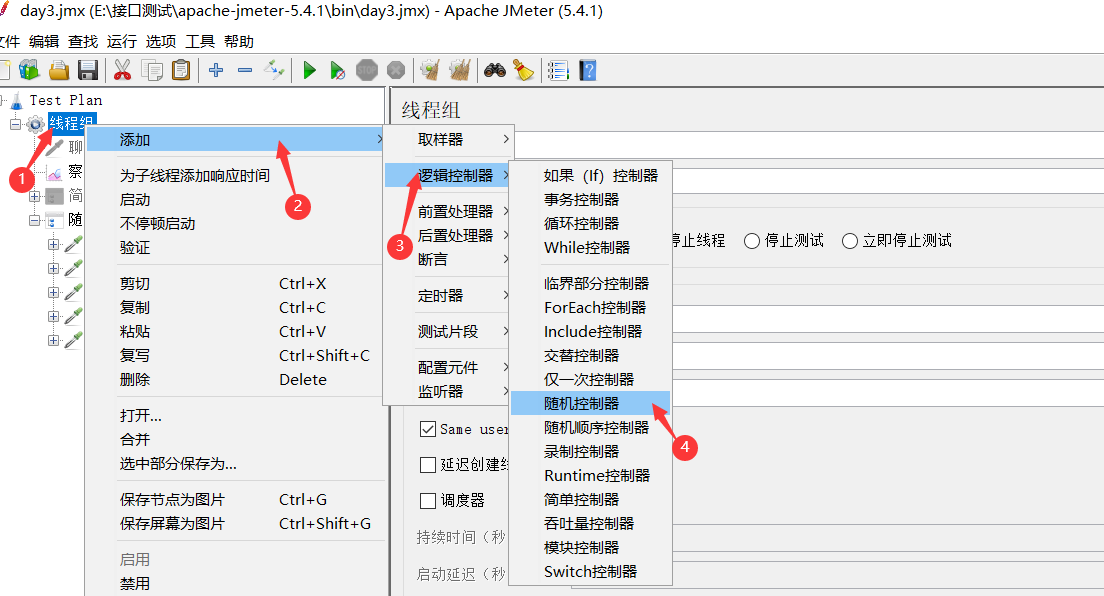1104x596 pixels.
Task: Open the 定时器 submenu
Action: (448, 295)
